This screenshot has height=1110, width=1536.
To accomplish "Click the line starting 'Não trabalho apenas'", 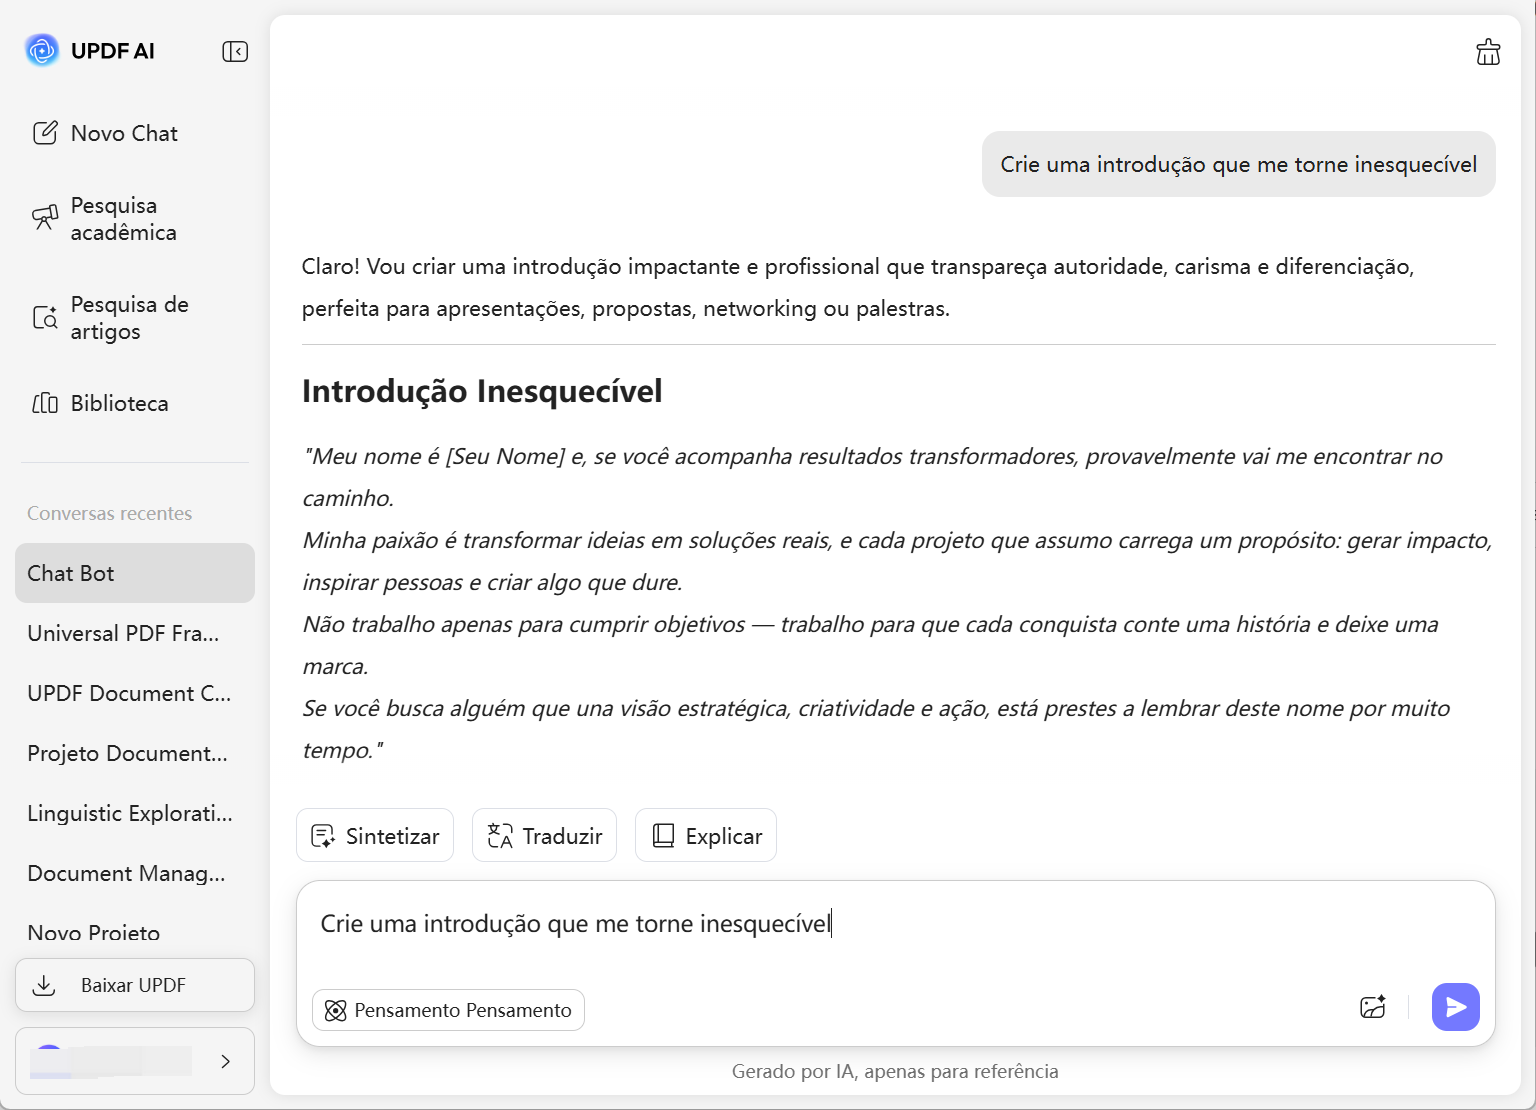I will (x=870, y=645).
